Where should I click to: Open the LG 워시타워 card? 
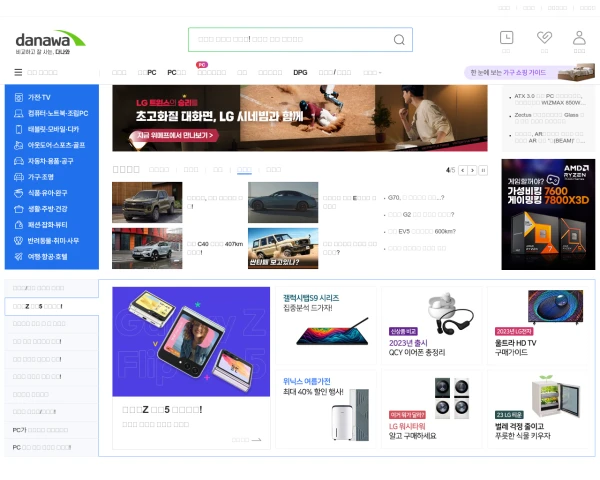(x=431, y=409)
